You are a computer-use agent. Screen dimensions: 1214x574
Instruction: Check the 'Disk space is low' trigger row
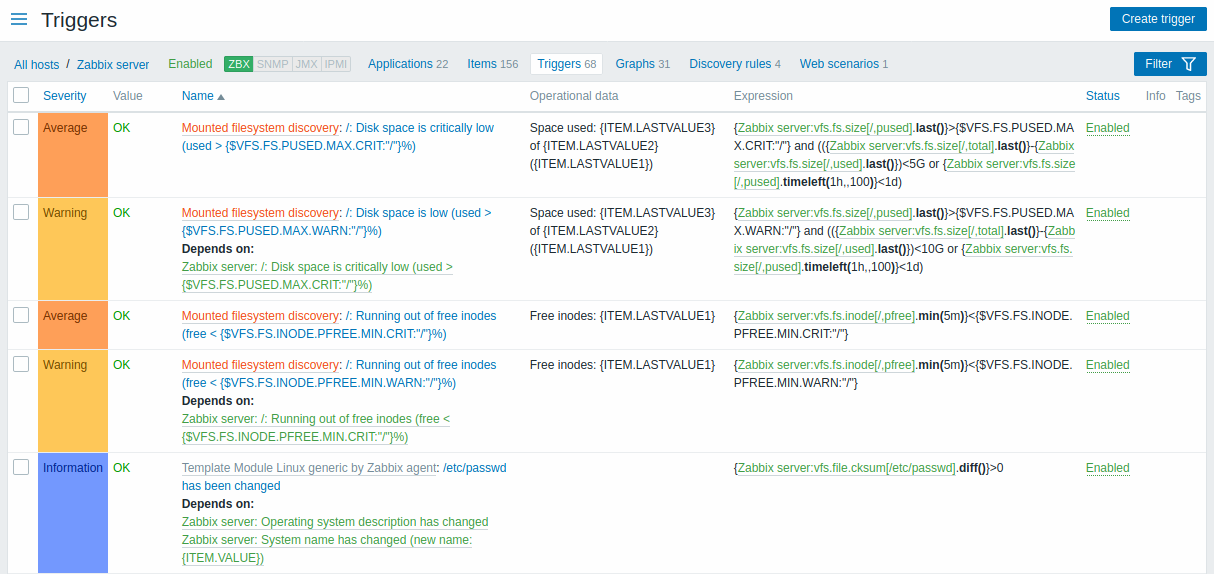pyautogui.click(x=21, y=212)
